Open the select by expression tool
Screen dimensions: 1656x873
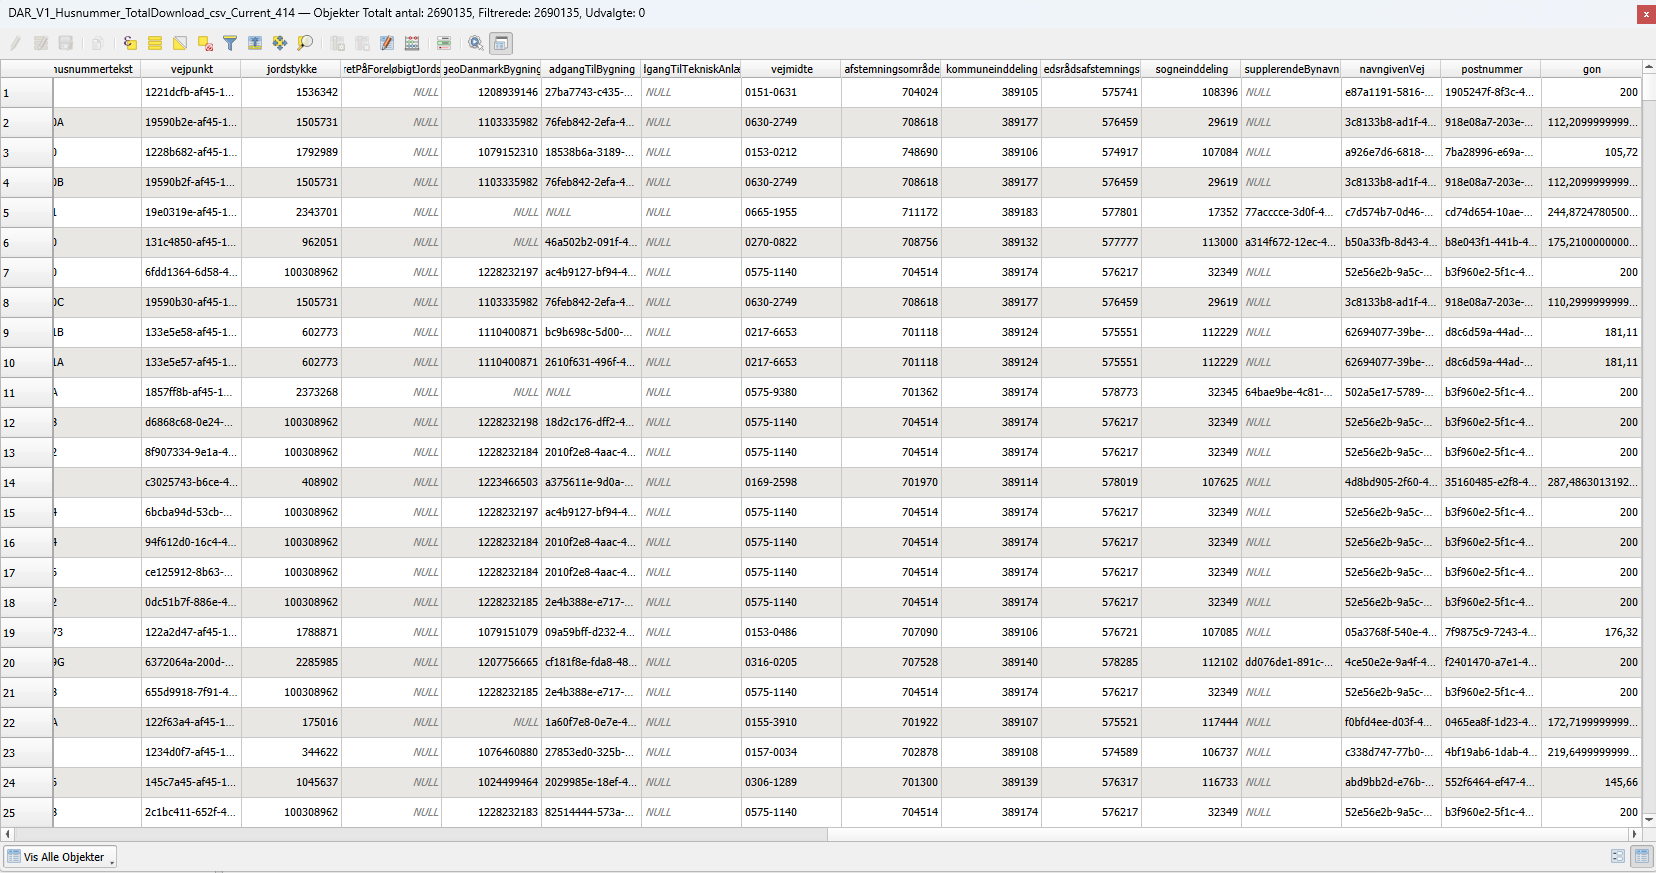coord(130,43)
